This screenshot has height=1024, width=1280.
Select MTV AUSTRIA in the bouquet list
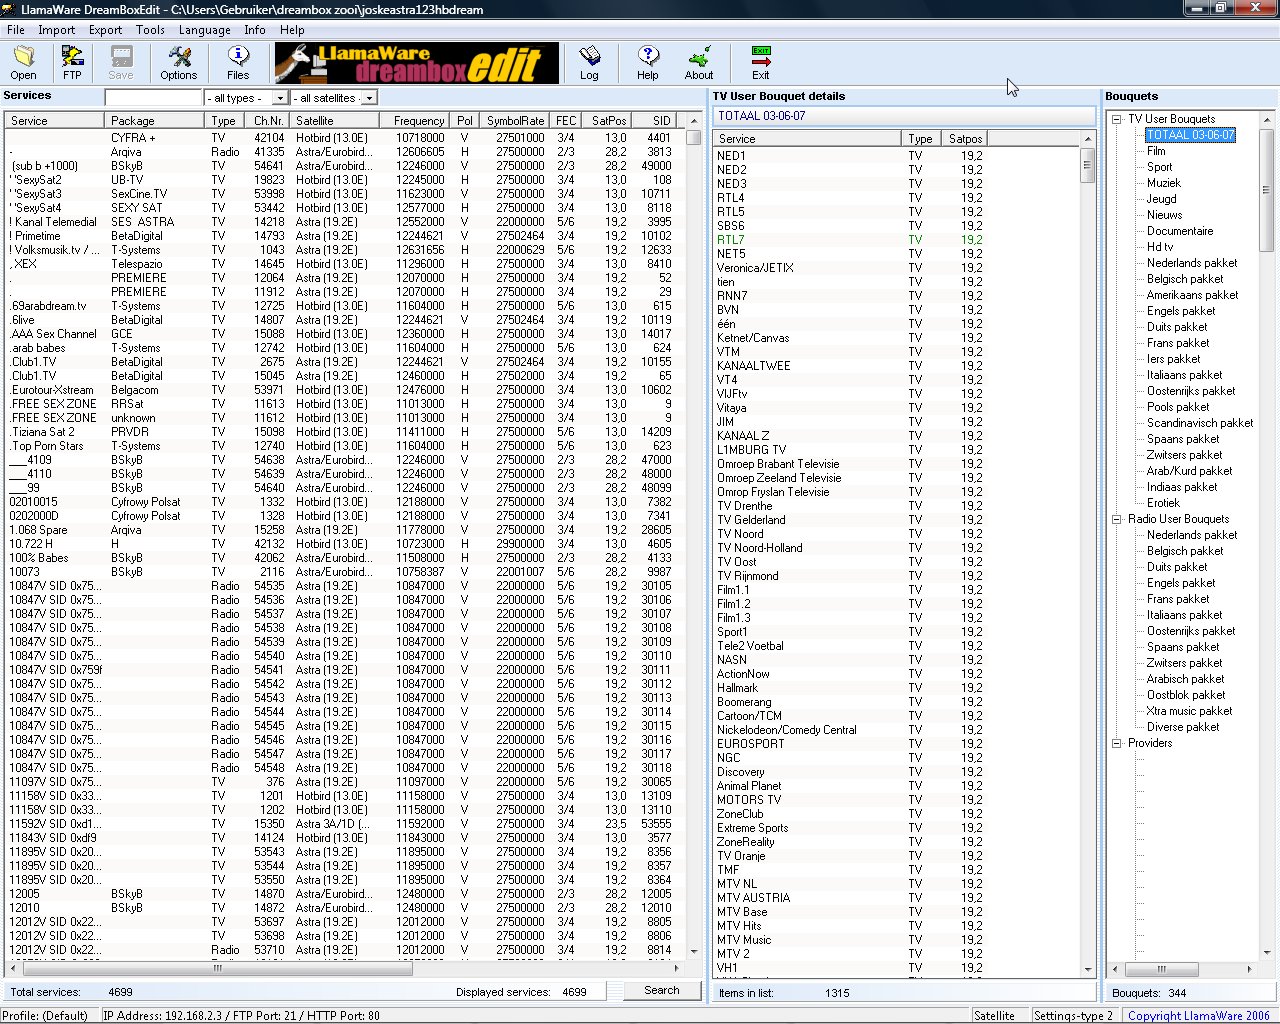tap(897, 898)
